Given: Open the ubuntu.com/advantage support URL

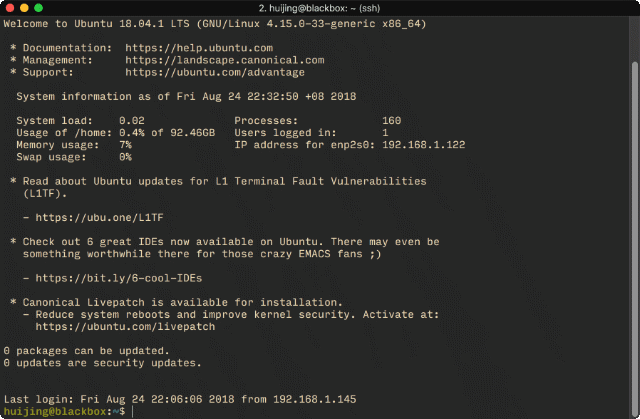Looking at the screenshot, I should pos(215,72).
